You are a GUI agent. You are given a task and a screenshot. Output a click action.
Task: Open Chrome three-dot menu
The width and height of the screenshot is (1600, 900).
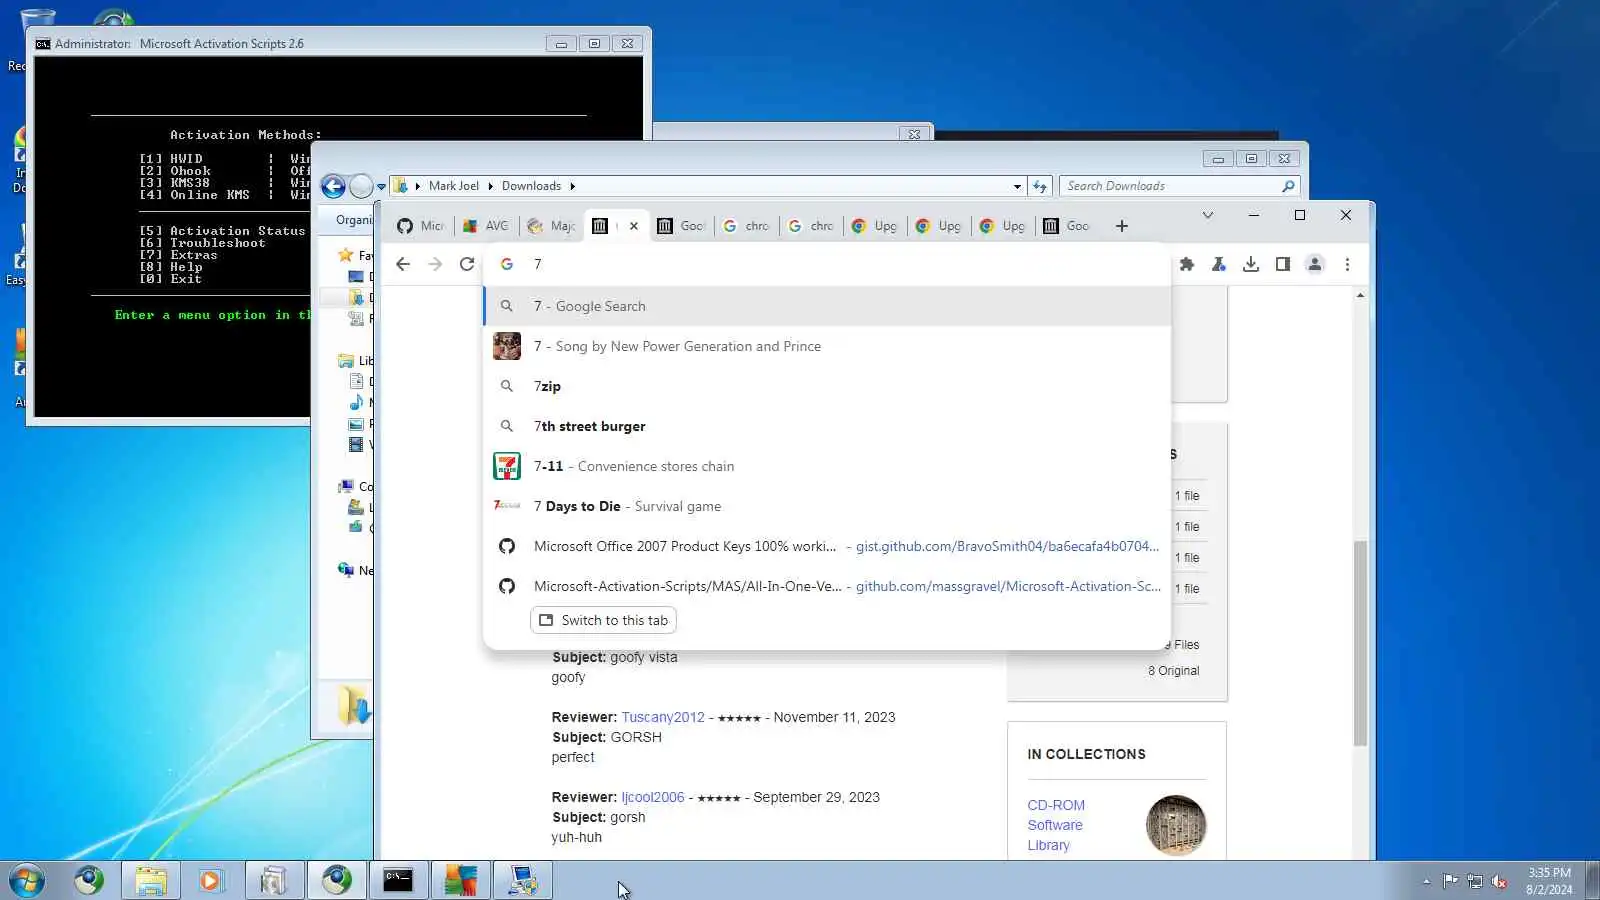tap(1347, 264)
